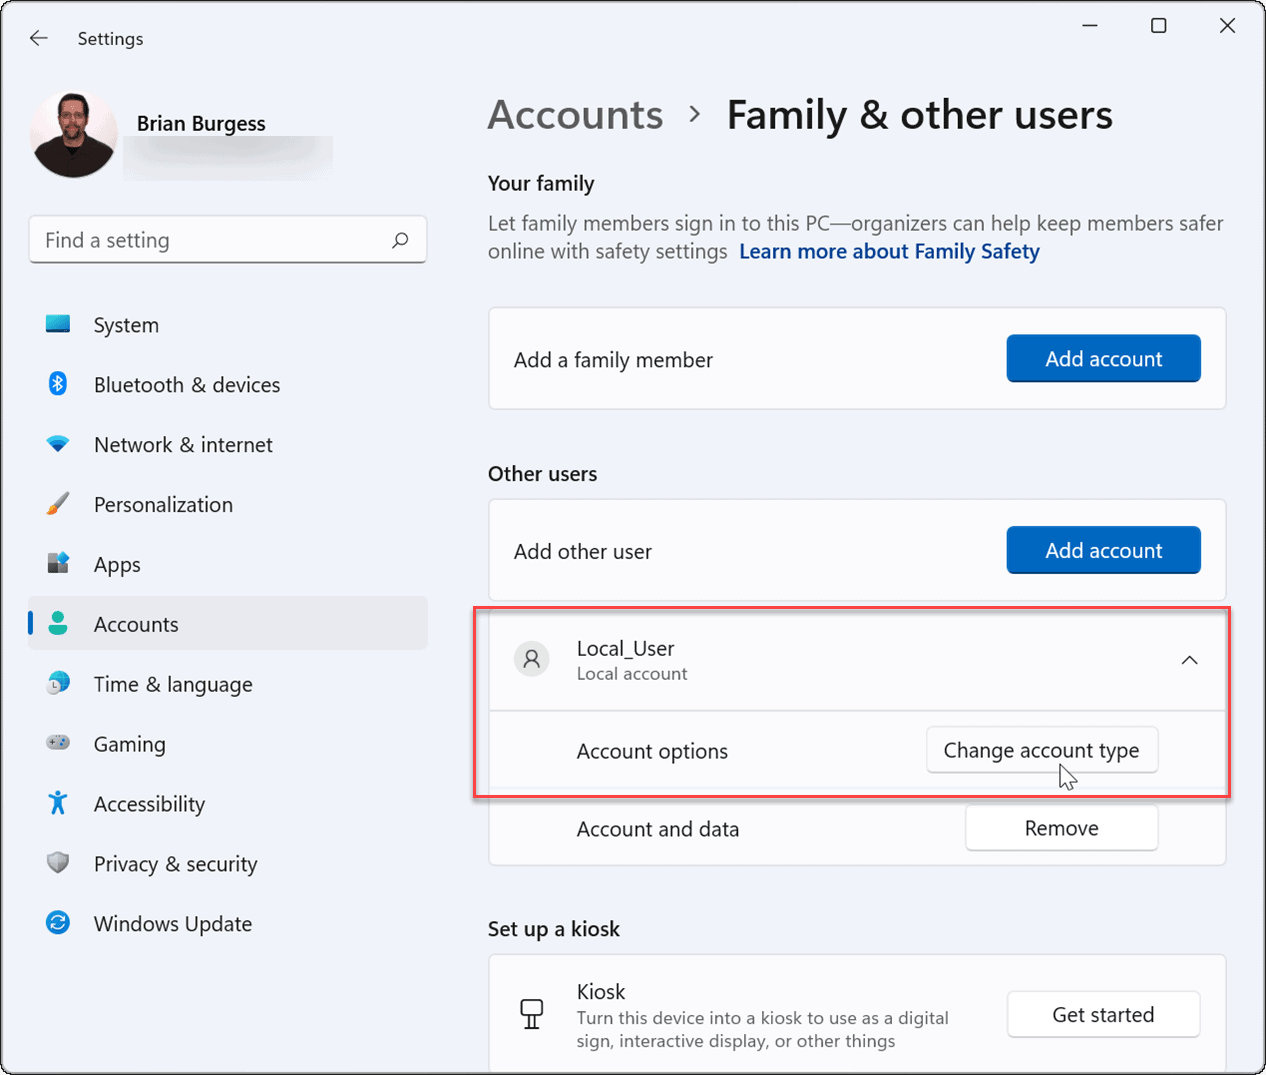Open Apps settings from sidebar
Image resolution: width=1266 pixels, height=1075 pixels.
(x=117, y=564)
